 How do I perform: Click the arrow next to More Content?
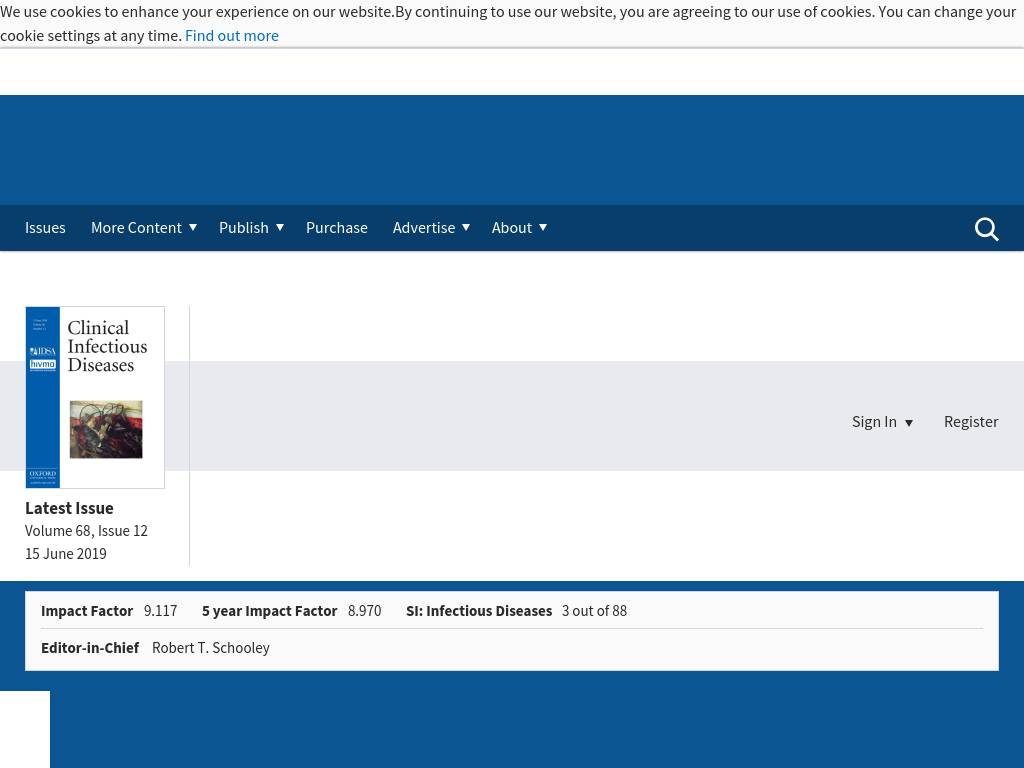pyautogui.click(x=193, y=227)
